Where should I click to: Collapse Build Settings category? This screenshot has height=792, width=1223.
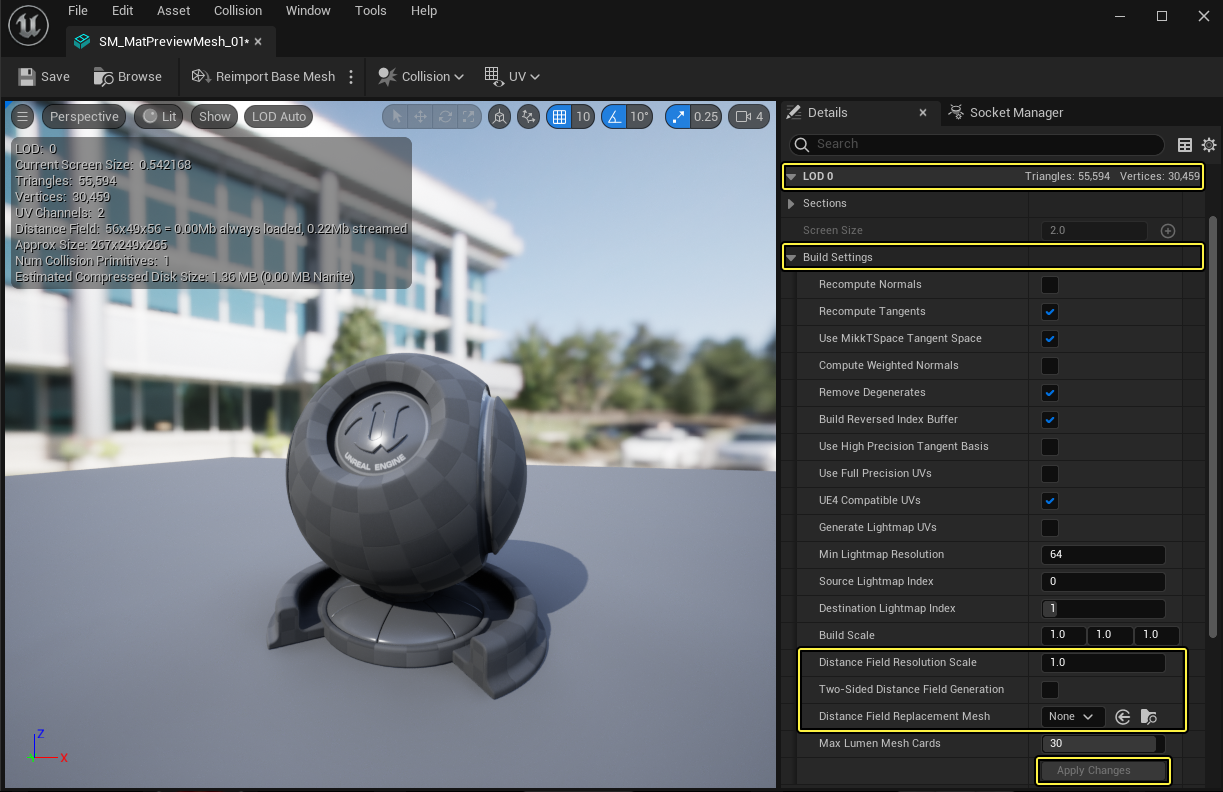click(791, 257)
